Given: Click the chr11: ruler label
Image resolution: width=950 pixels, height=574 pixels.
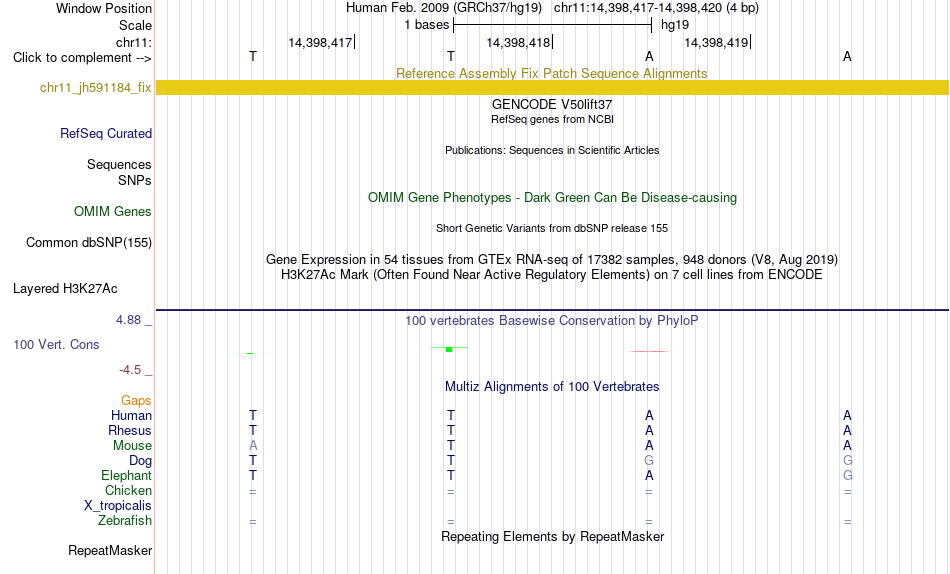Looking at the screenshot, I should (133, 42).
